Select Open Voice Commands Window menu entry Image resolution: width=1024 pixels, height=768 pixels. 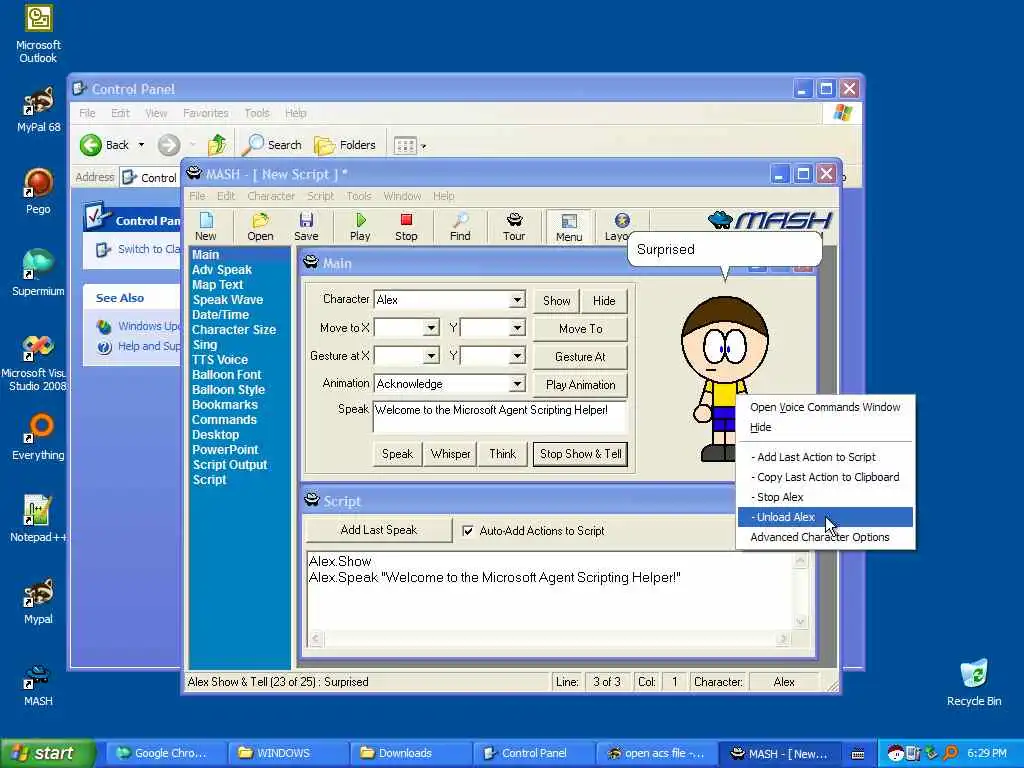click(825, 407)
